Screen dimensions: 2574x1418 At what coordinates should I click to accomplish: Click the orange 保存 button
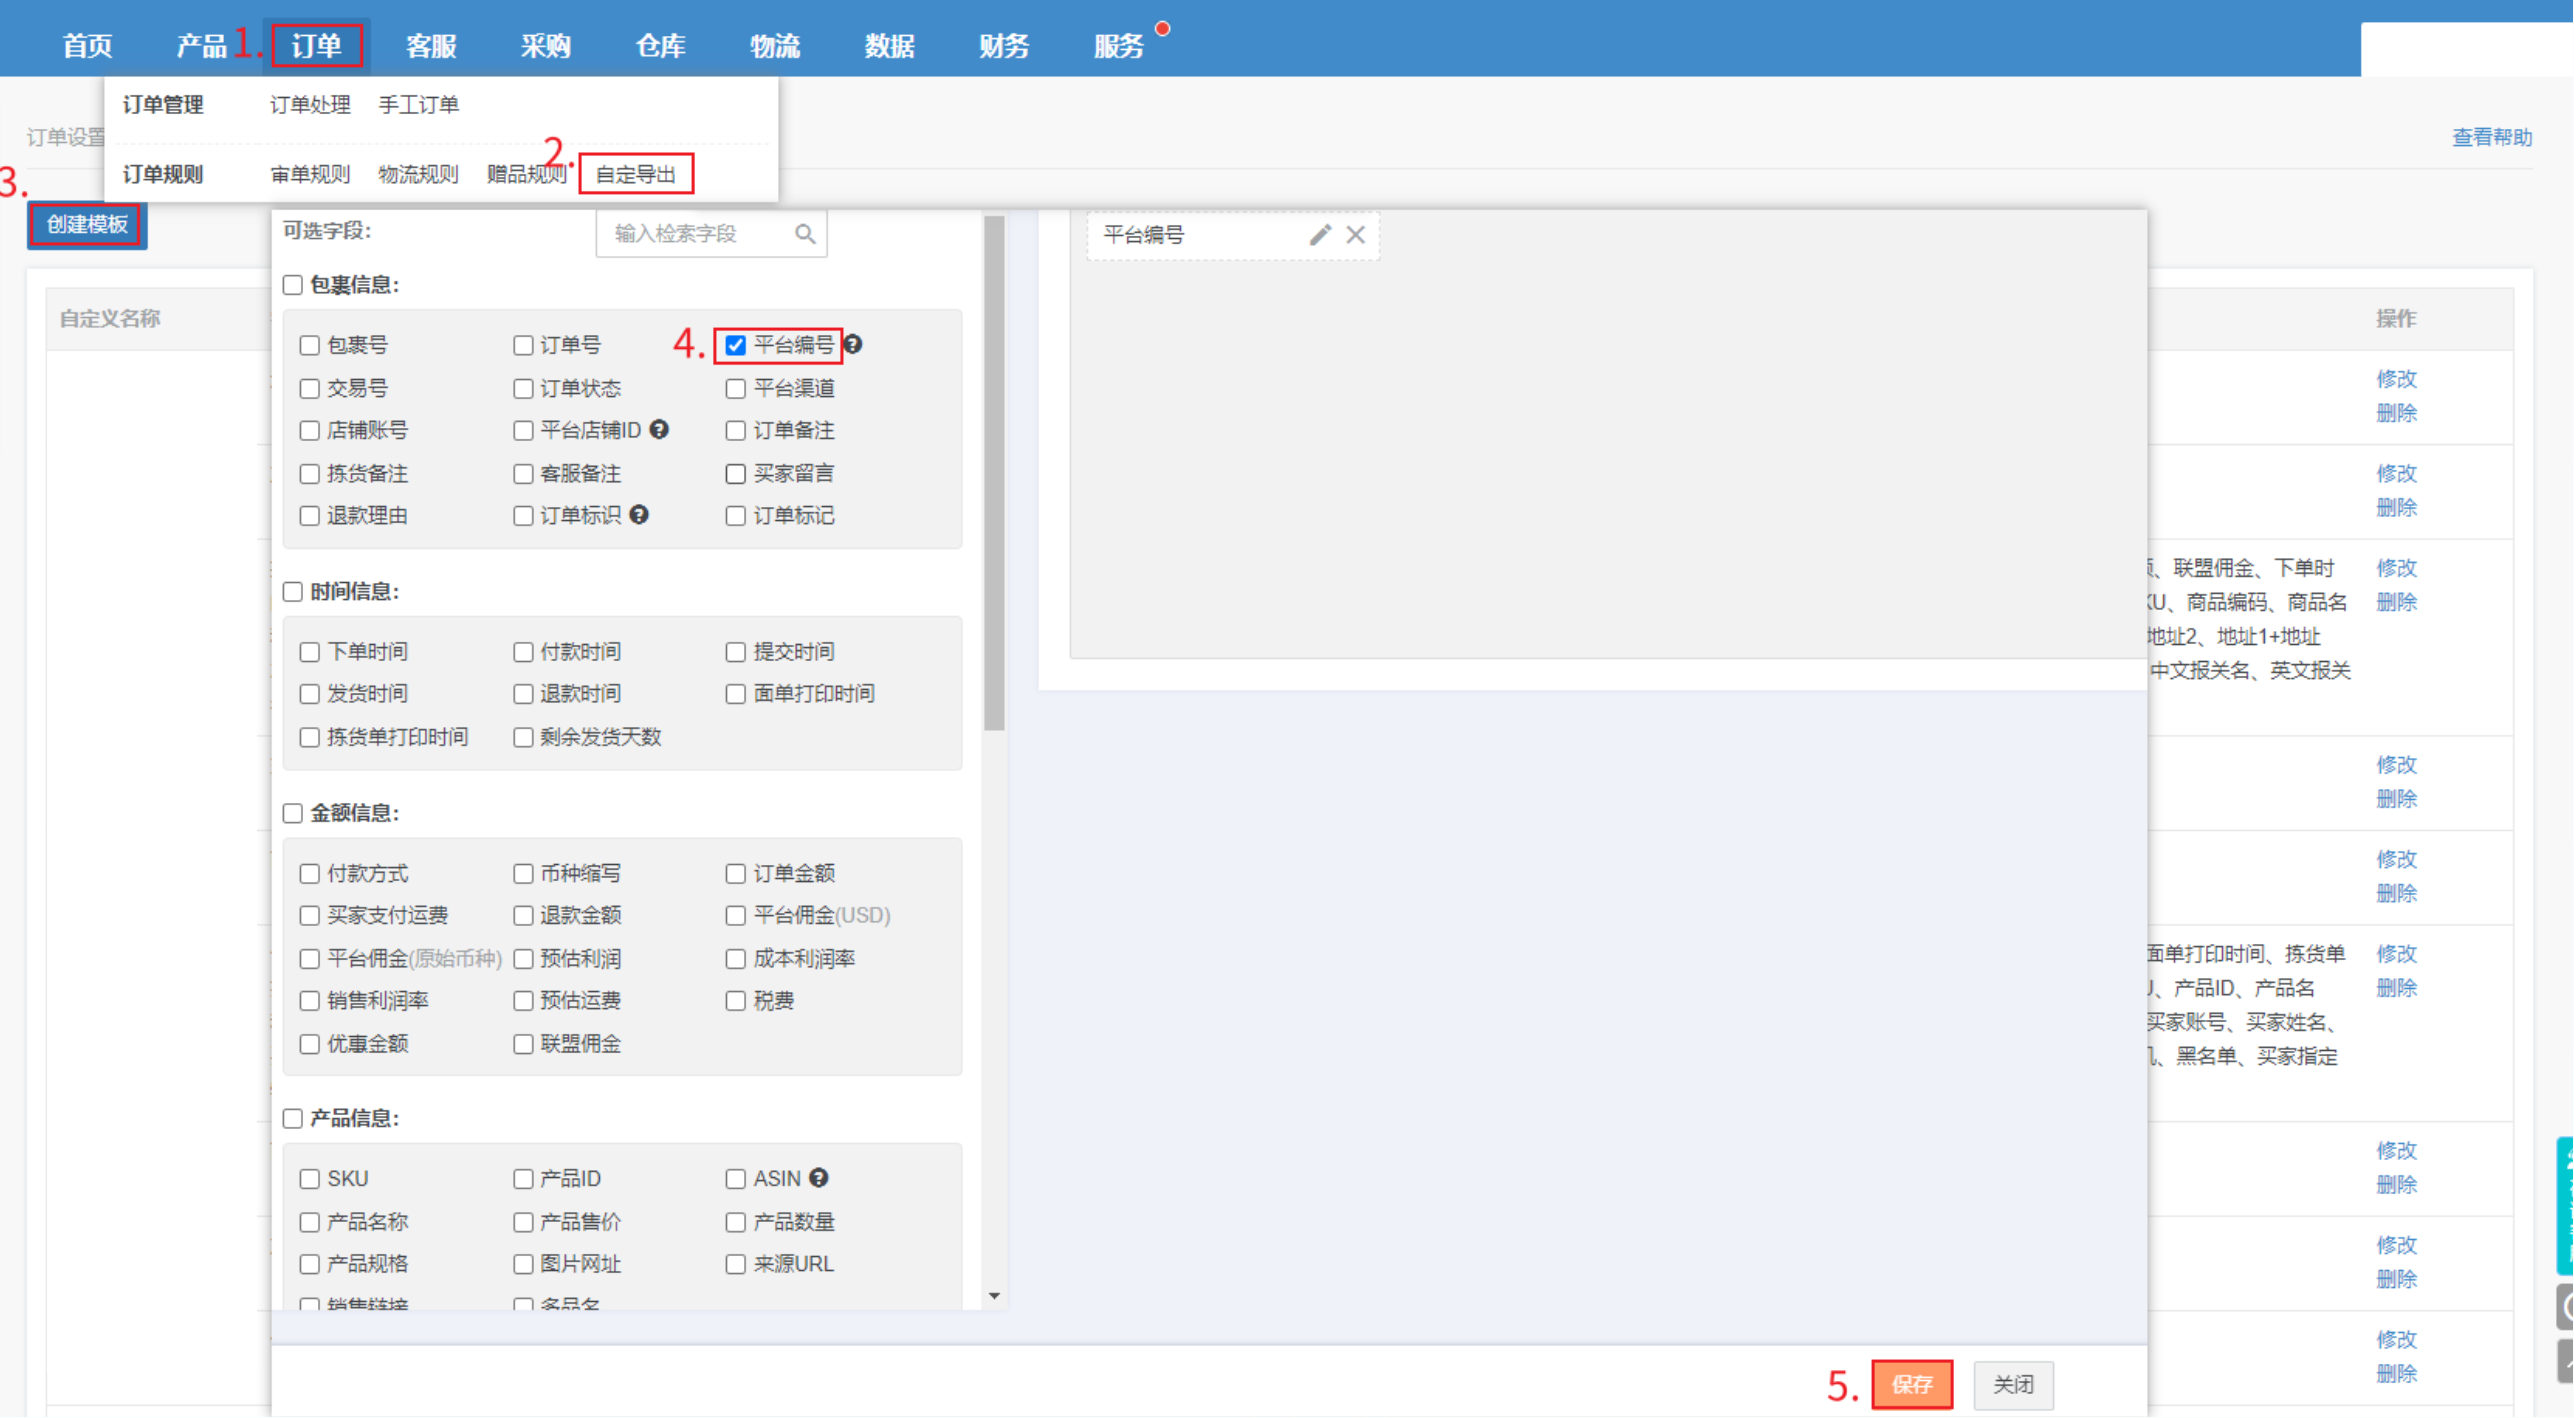(1911, 1384)
